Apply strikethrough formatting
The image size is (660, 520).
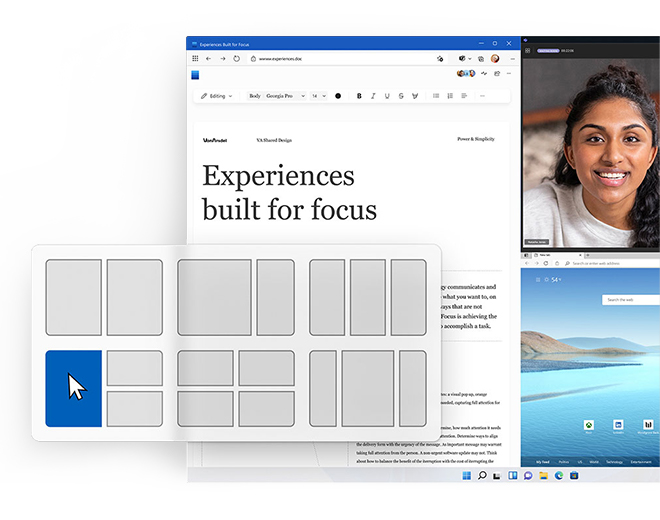[x=401, y=96]
